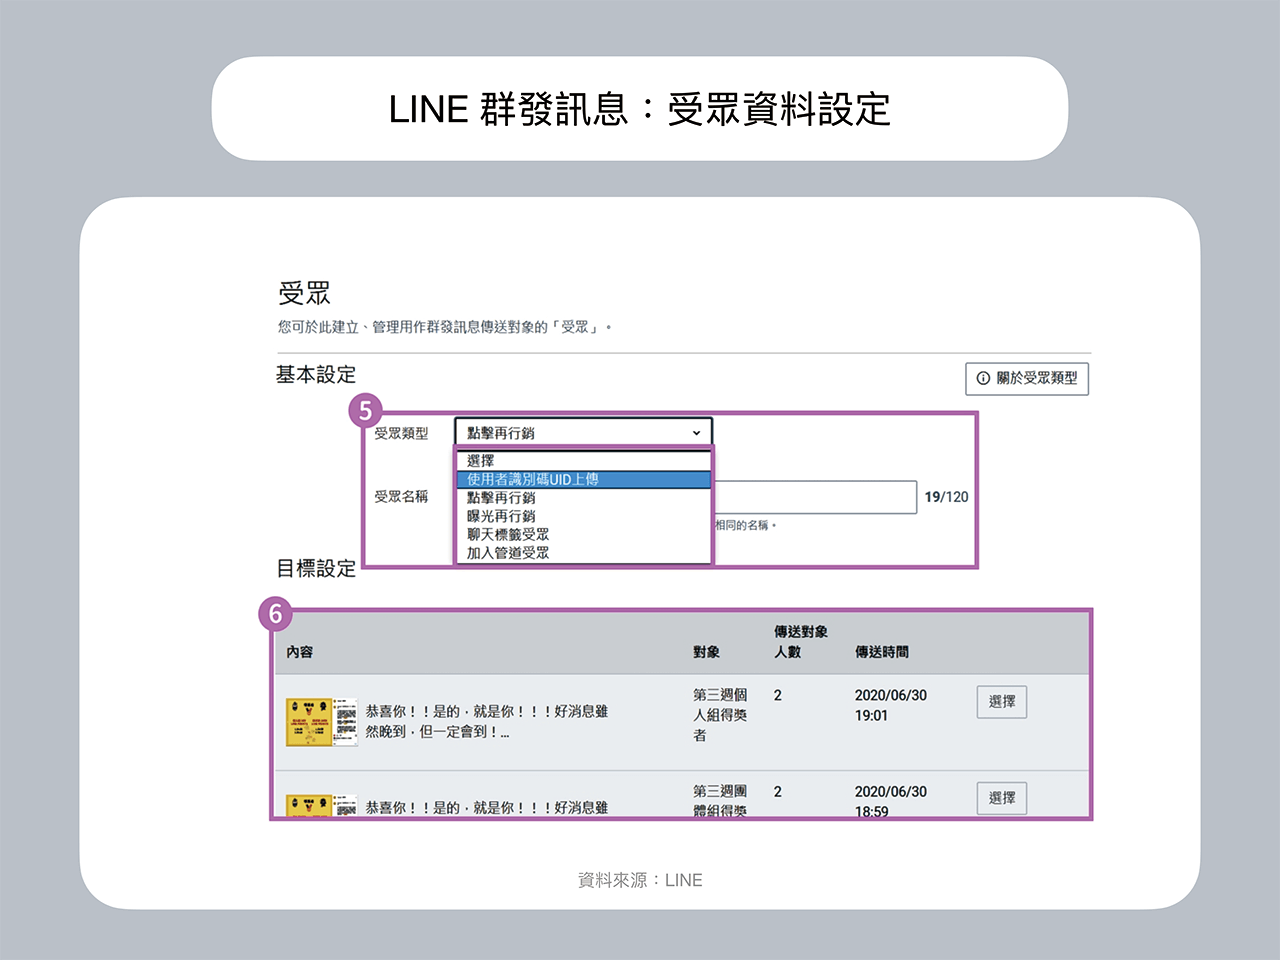Click message text in the 19:01 row
The image size is (1280, 960).
[x=486, y=721]
